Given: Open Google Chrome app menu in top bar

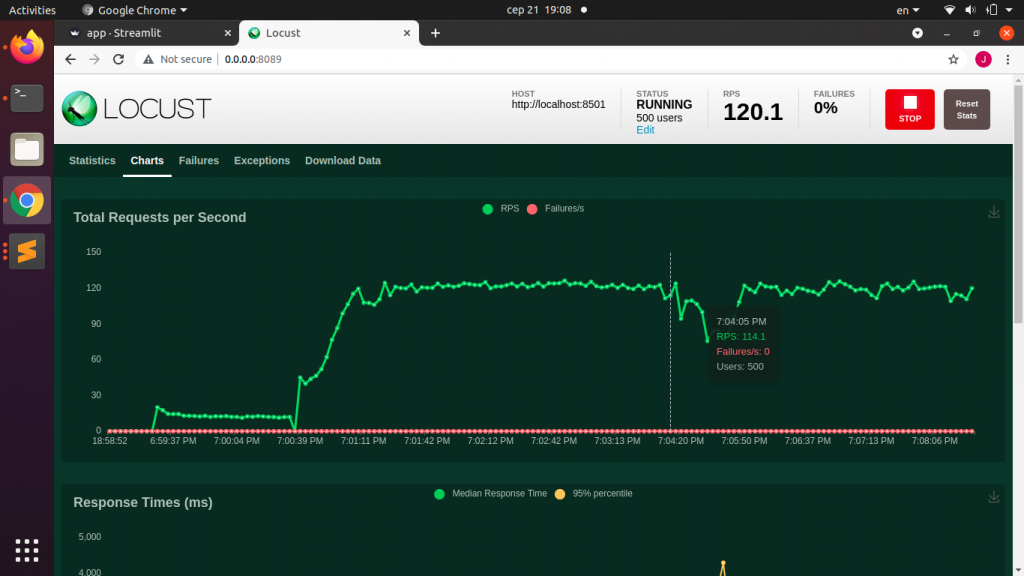Looking at the screenshot, I should [135, 10].
